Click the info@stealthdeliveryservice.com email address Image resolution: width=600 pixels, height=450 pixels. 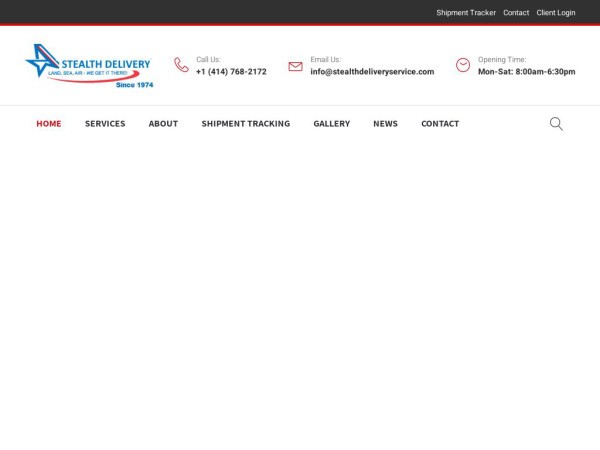pos(372,72)
